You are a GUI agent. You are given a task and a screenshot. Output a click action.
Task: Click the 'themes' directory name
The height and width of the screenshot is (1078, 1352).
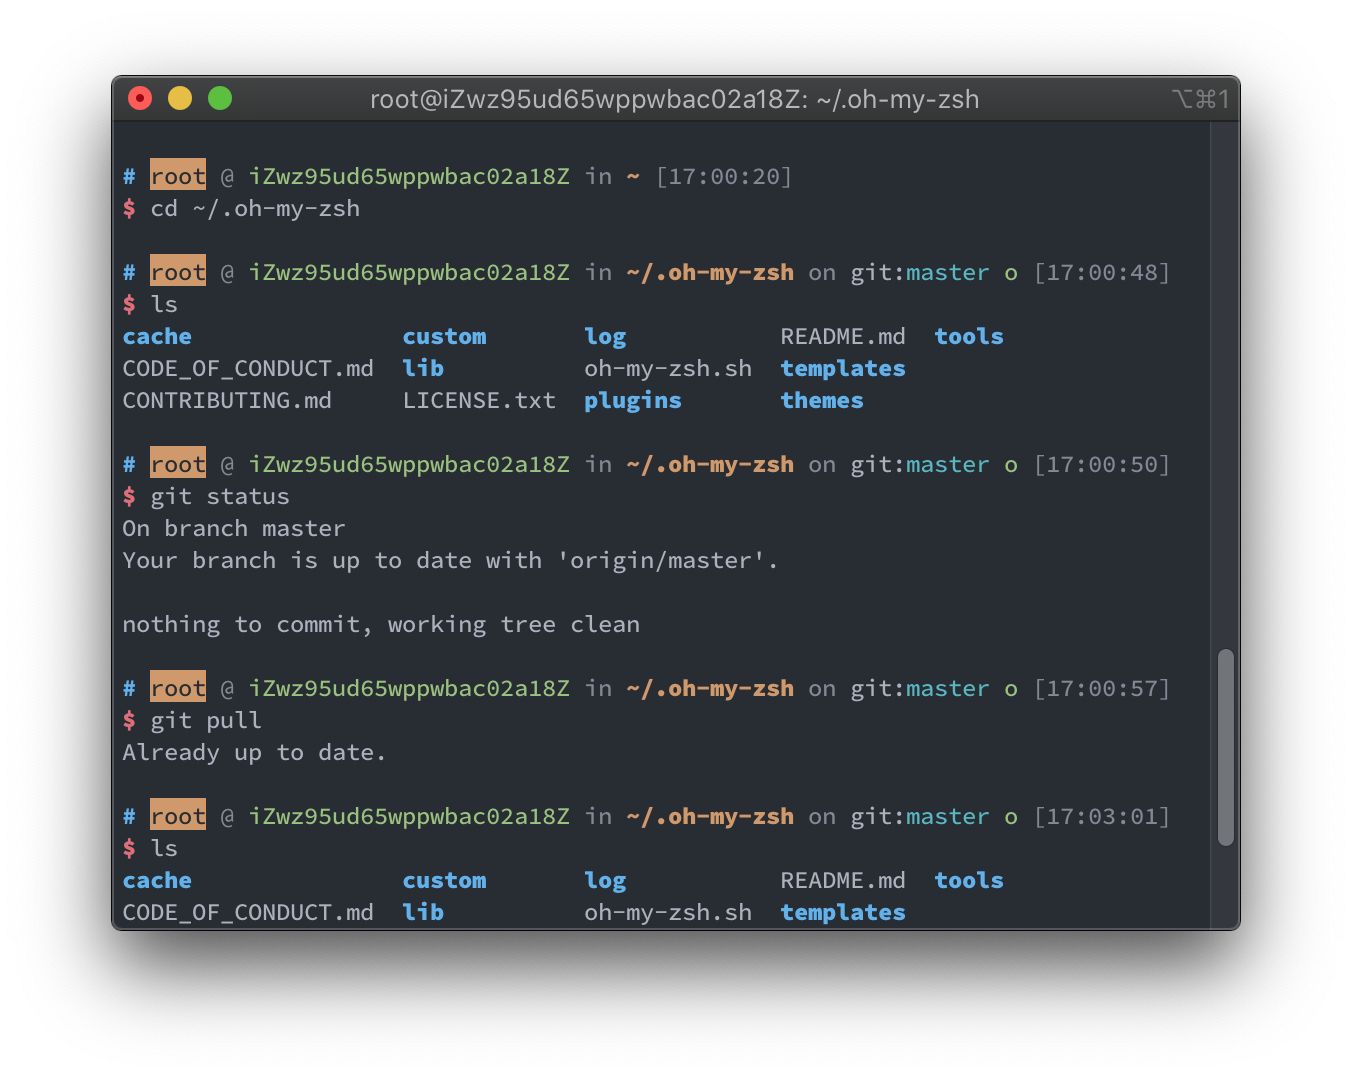821,401
